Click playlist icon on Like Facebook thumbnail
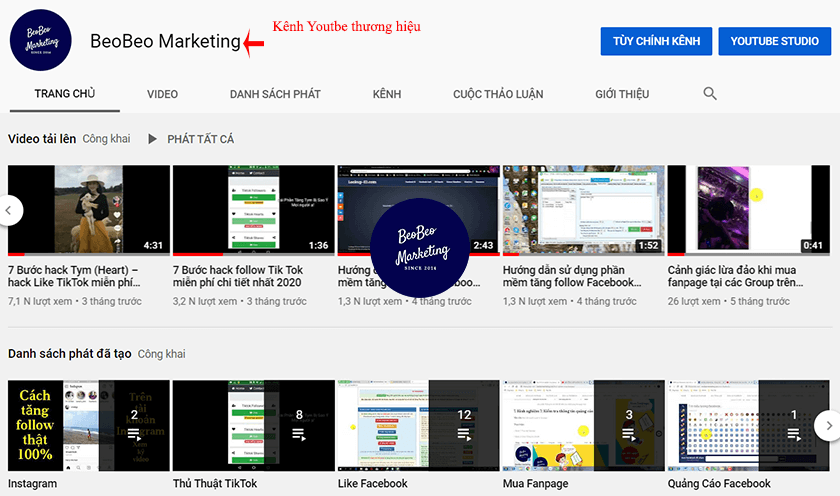The width and height of the screenshot is (840, 496). [x=464, y=435]
